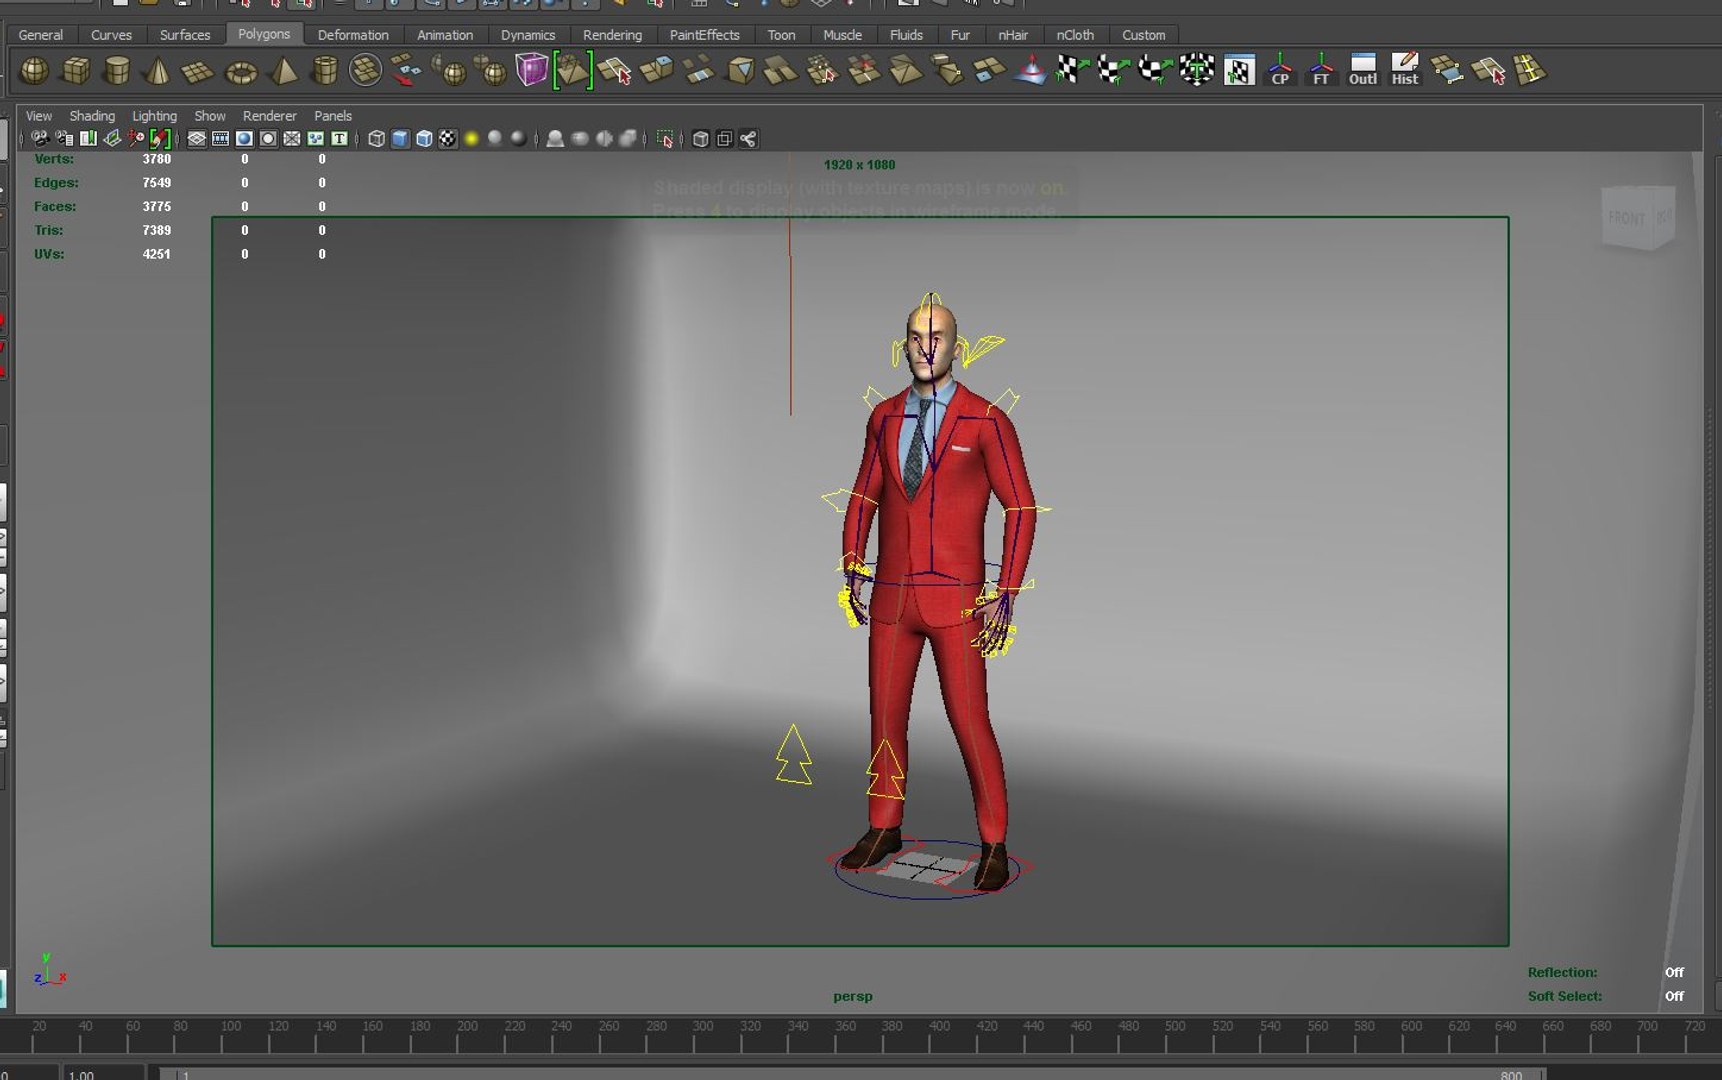
Task: Click the range slider bar ending at 800
Action: (x=853, y=1073)
